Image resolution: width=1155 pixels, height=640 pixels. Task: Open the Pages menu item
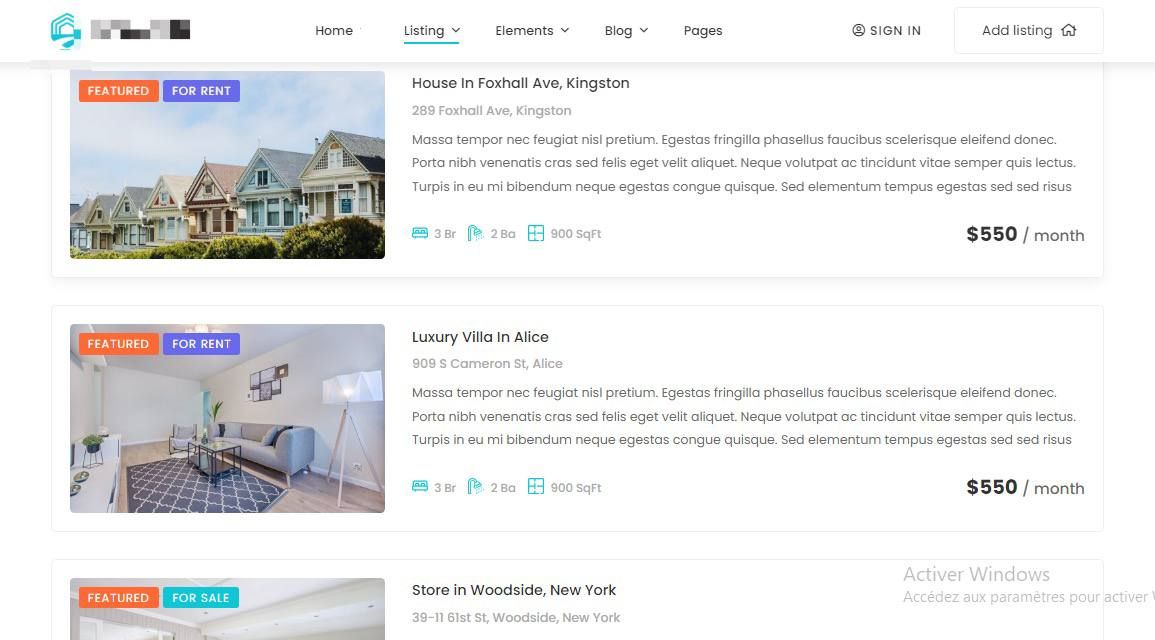pos(703,31)
